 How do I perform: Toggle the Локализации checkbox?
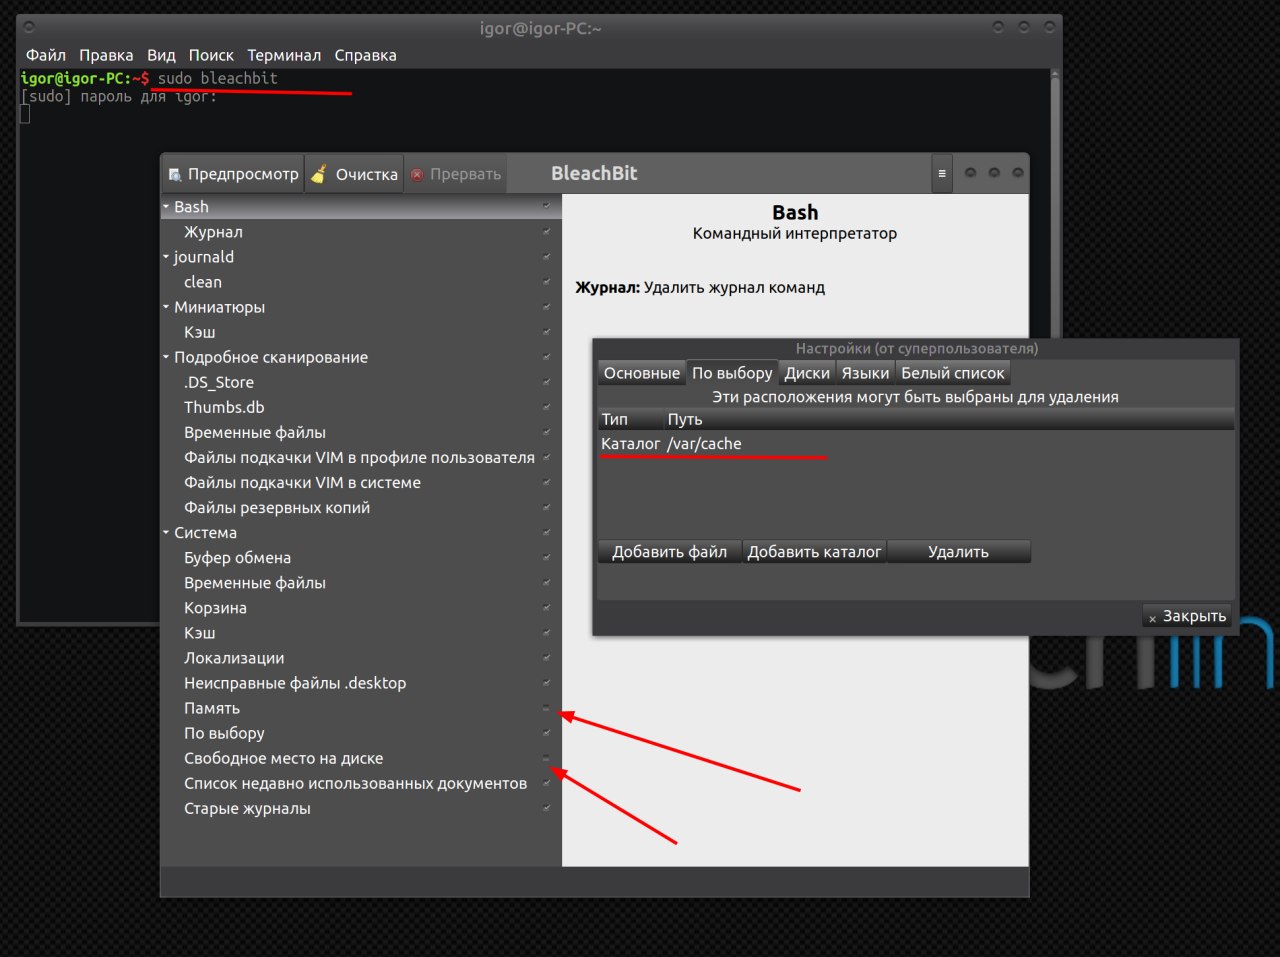tap(546, 658)
